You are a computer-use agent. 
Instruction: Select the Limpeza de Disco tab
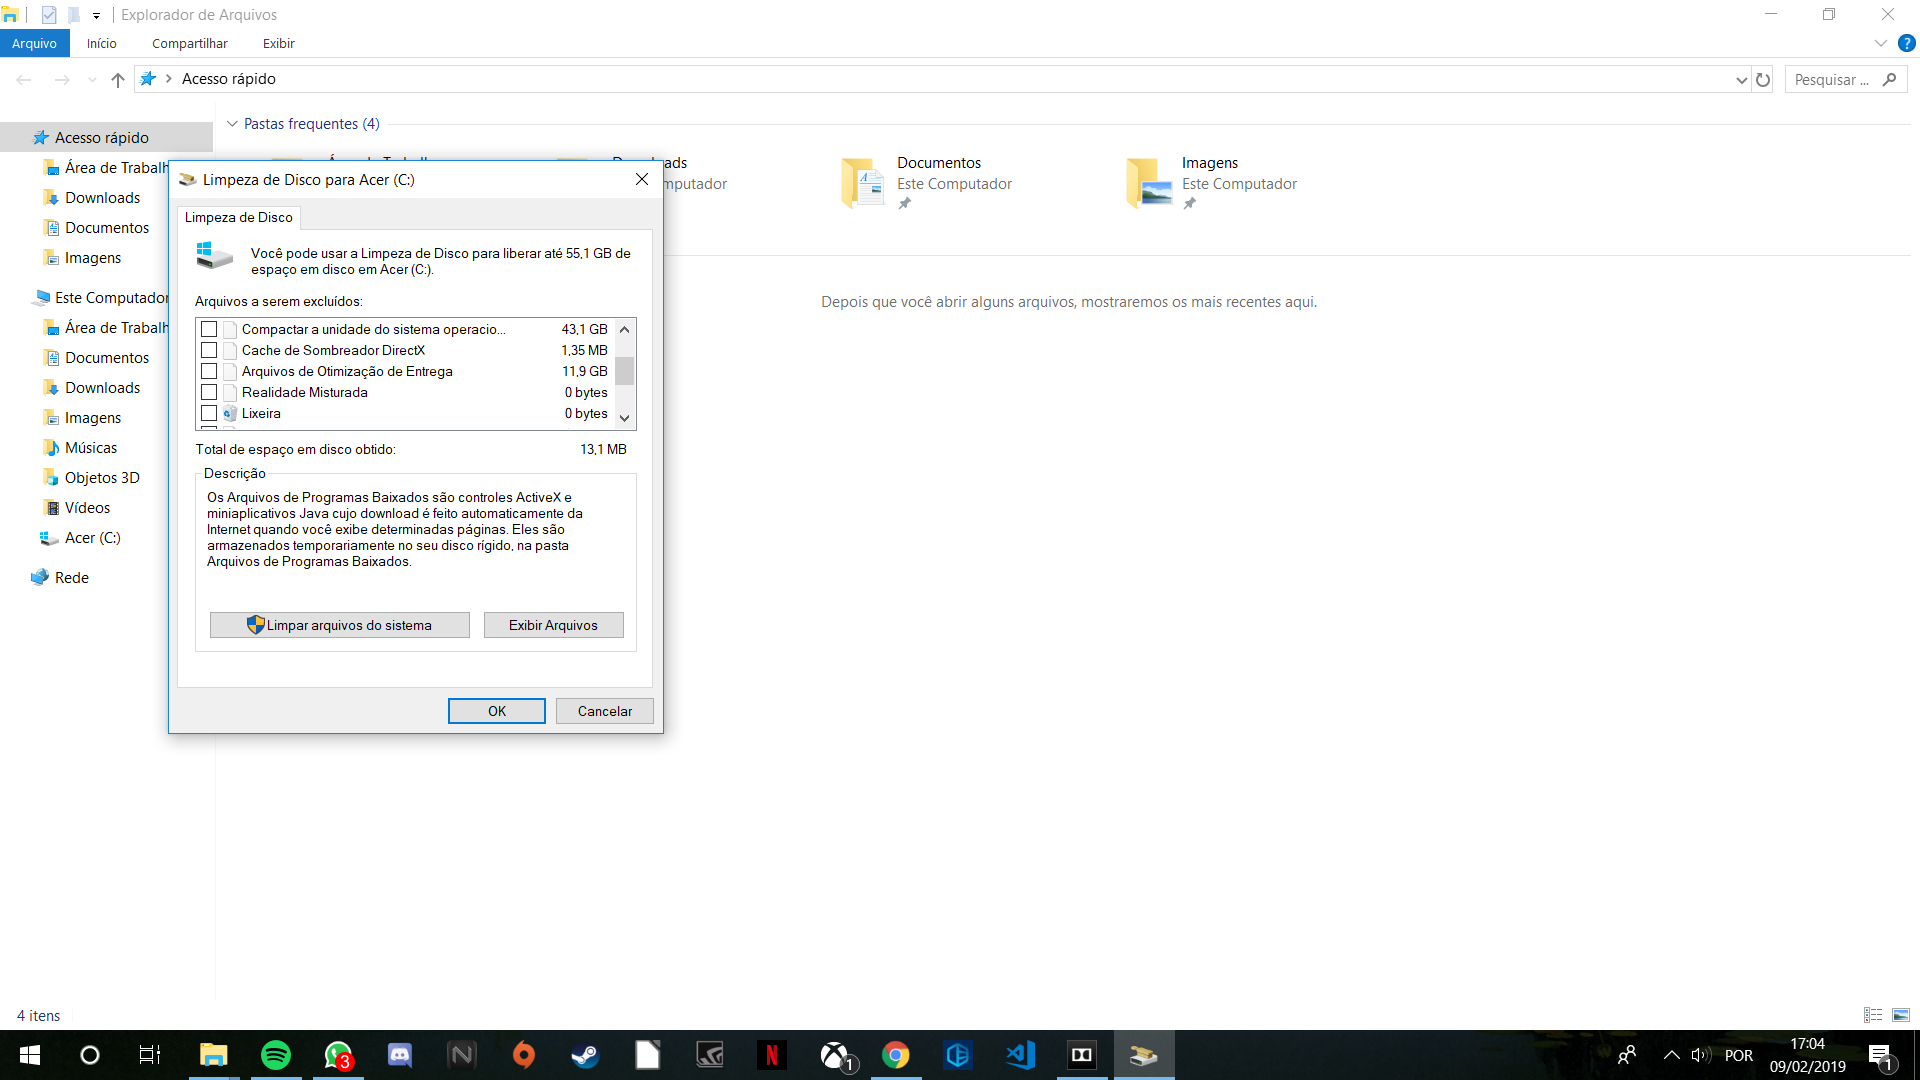pos(239,217)
